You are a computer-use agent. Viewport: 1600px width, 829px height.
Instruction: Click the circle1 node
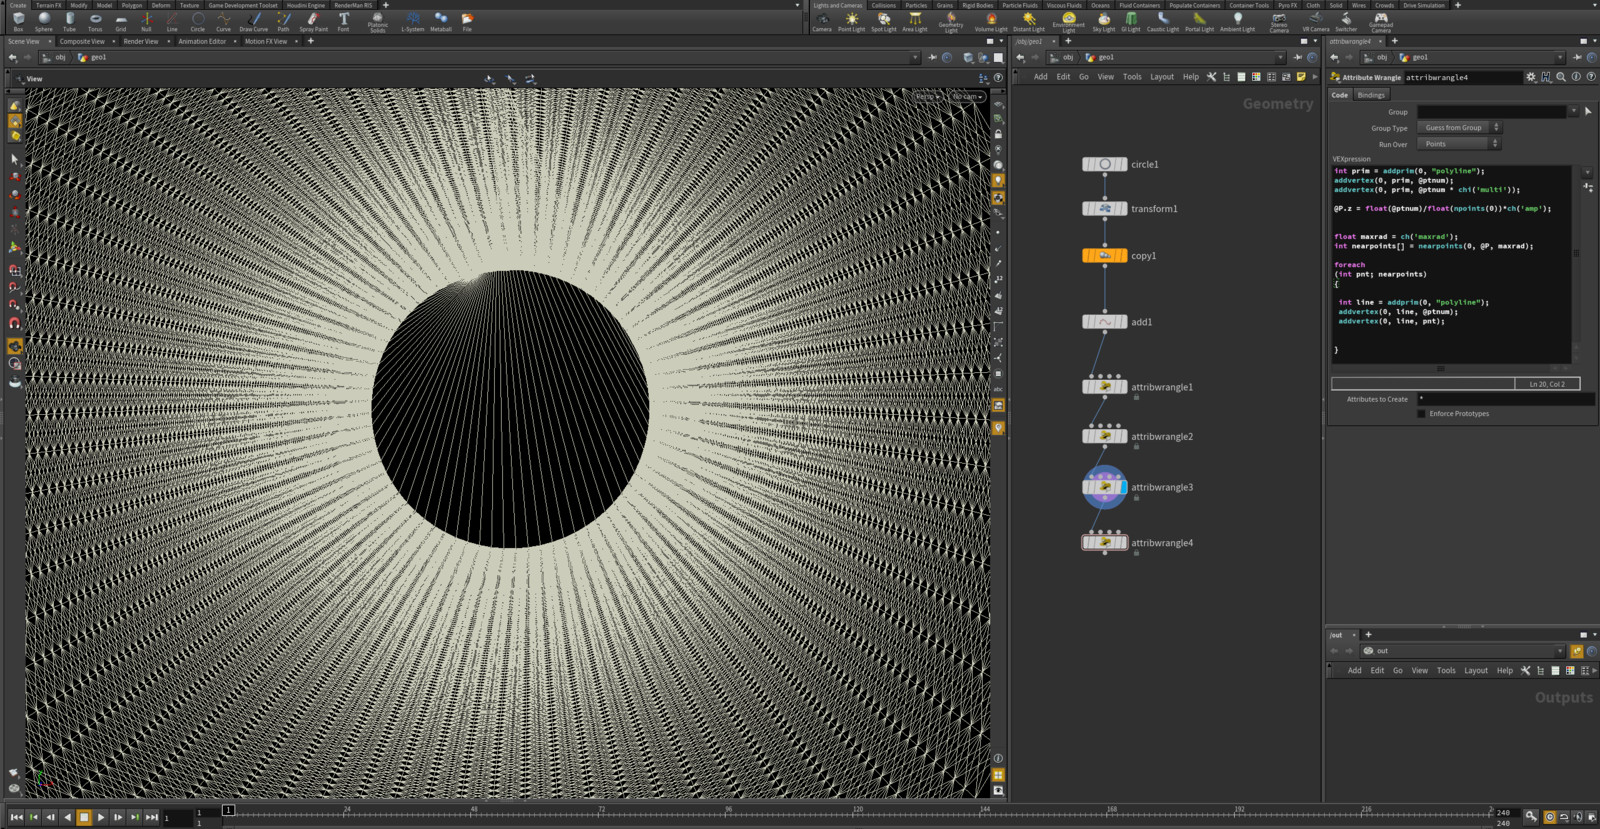(x=1105, y=164)
